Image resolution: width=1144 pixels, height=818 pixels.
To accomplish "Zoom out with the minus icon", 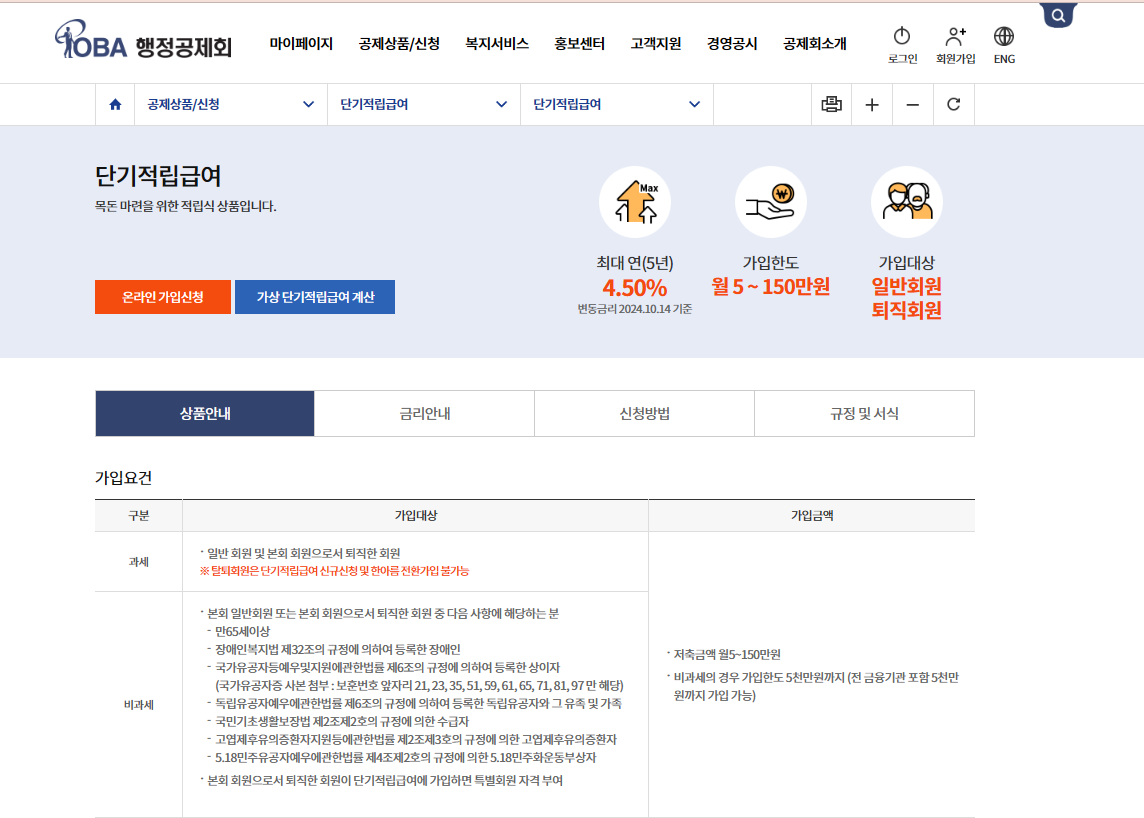I will (x=913, y=105).
